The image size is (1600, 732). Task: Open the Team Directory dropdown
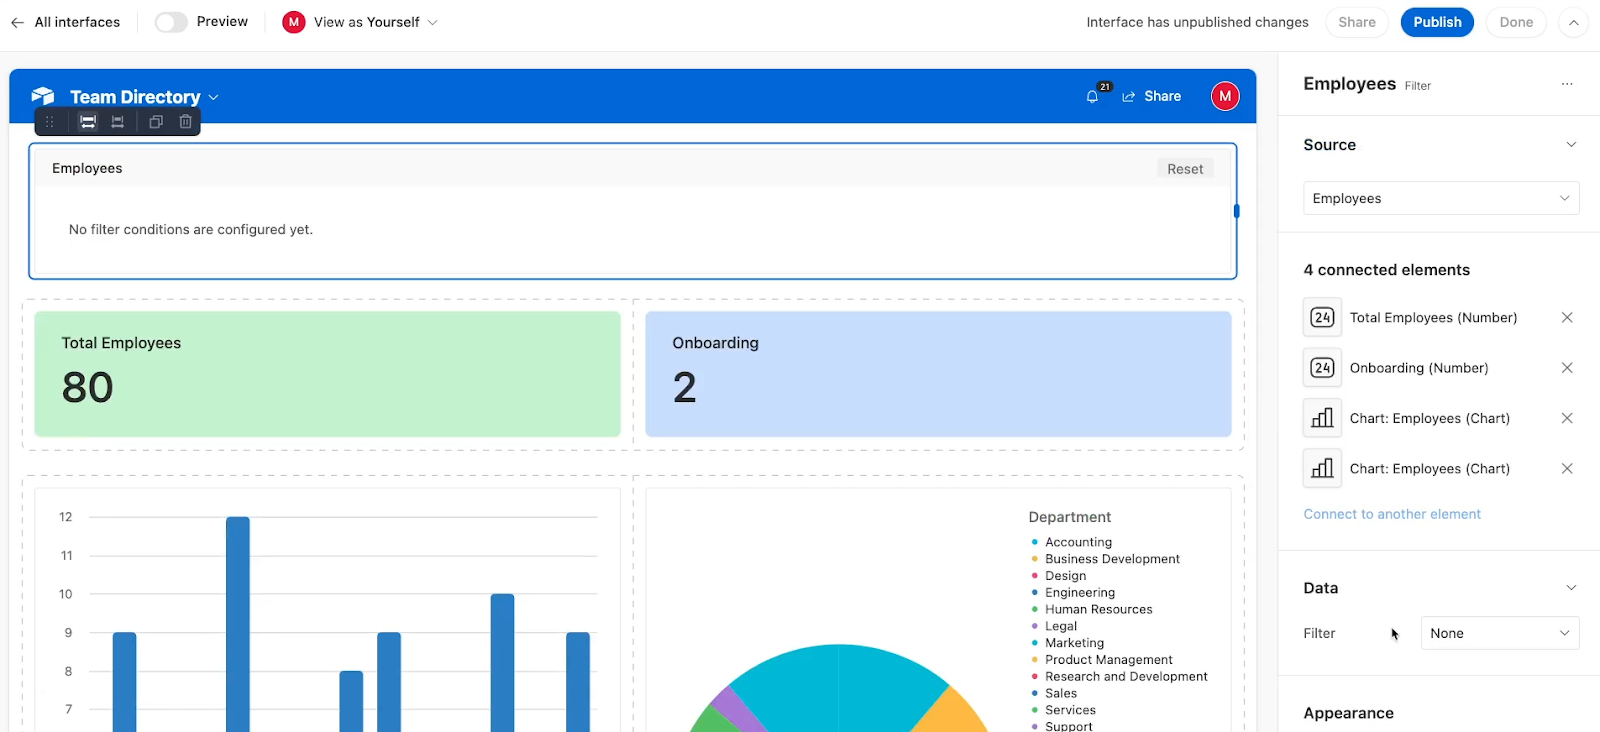pyautogui.click(x=144, y=97)
